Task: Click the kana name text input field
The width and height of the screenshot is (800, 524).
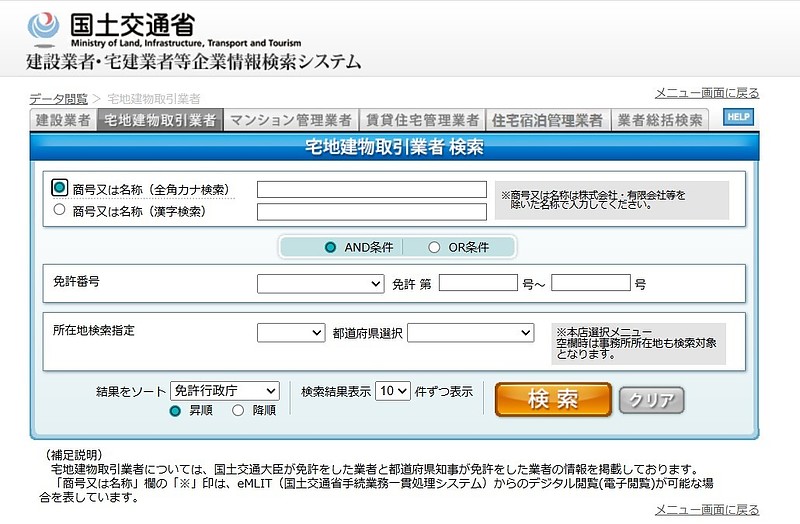Action: (x=371, y=189)
